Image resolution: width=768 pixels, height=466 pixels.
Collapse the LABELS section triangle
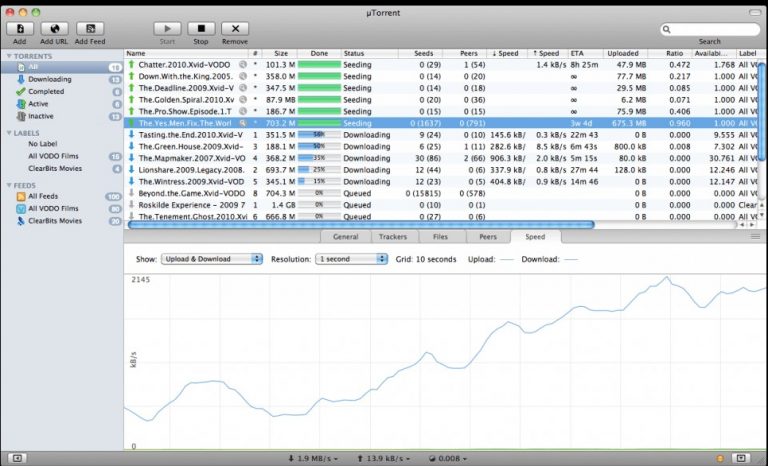click(9, 133)
